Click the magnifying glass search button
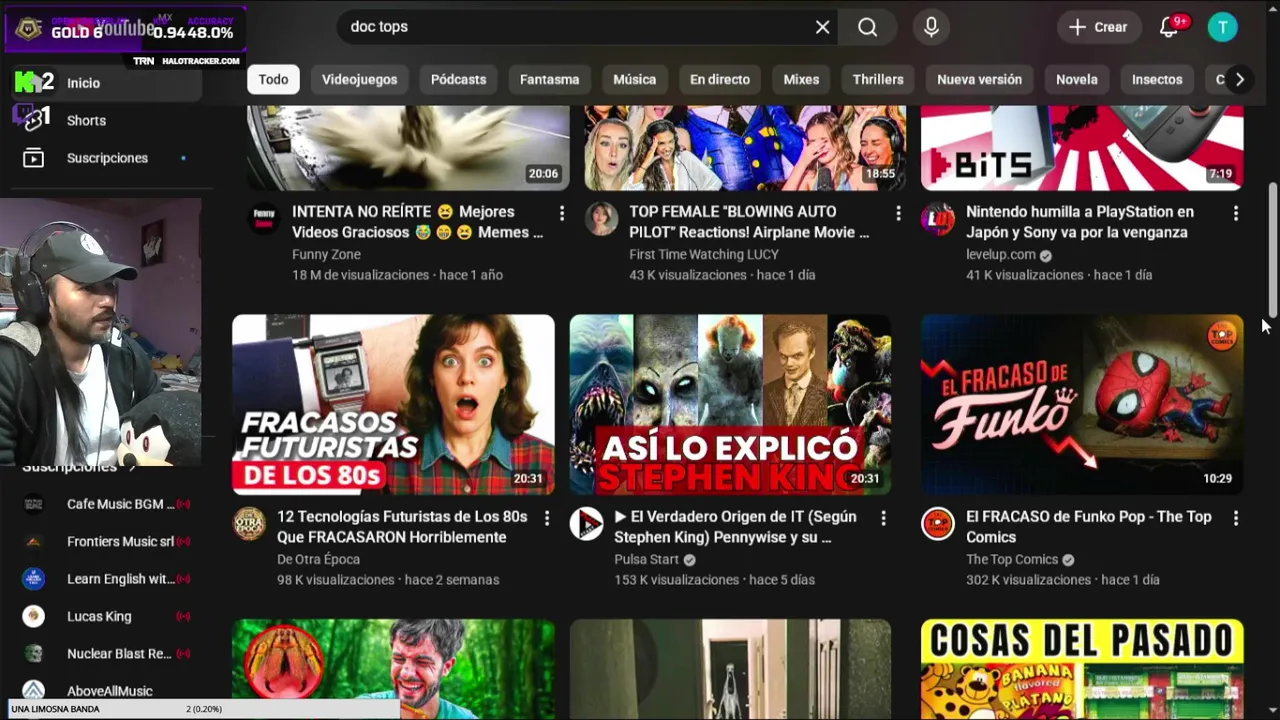This screenshot has width=1280, height=720. pos(867,27)
